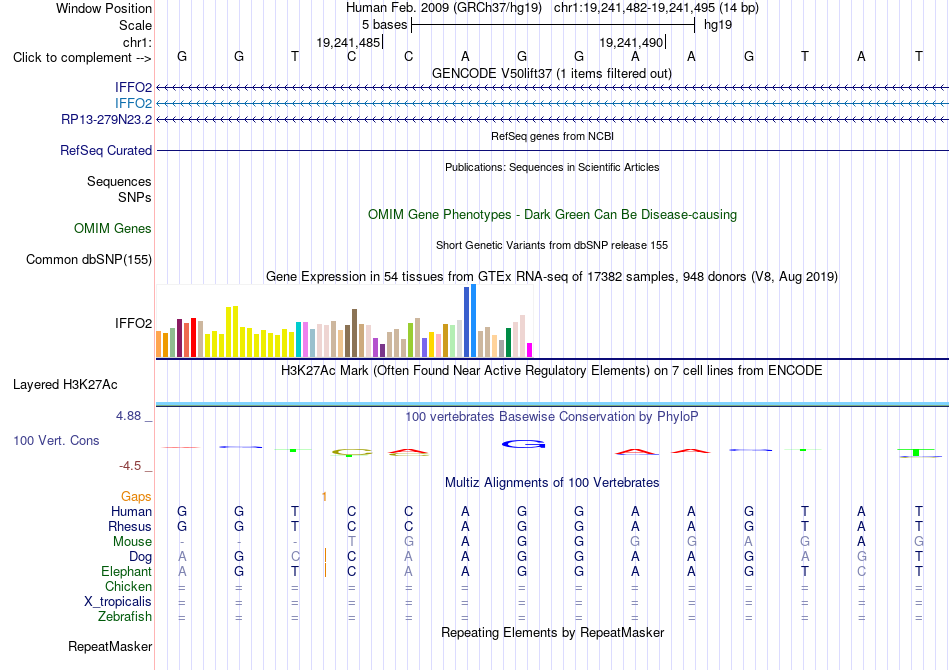Click the orange Gaps label

pos(136,496)
